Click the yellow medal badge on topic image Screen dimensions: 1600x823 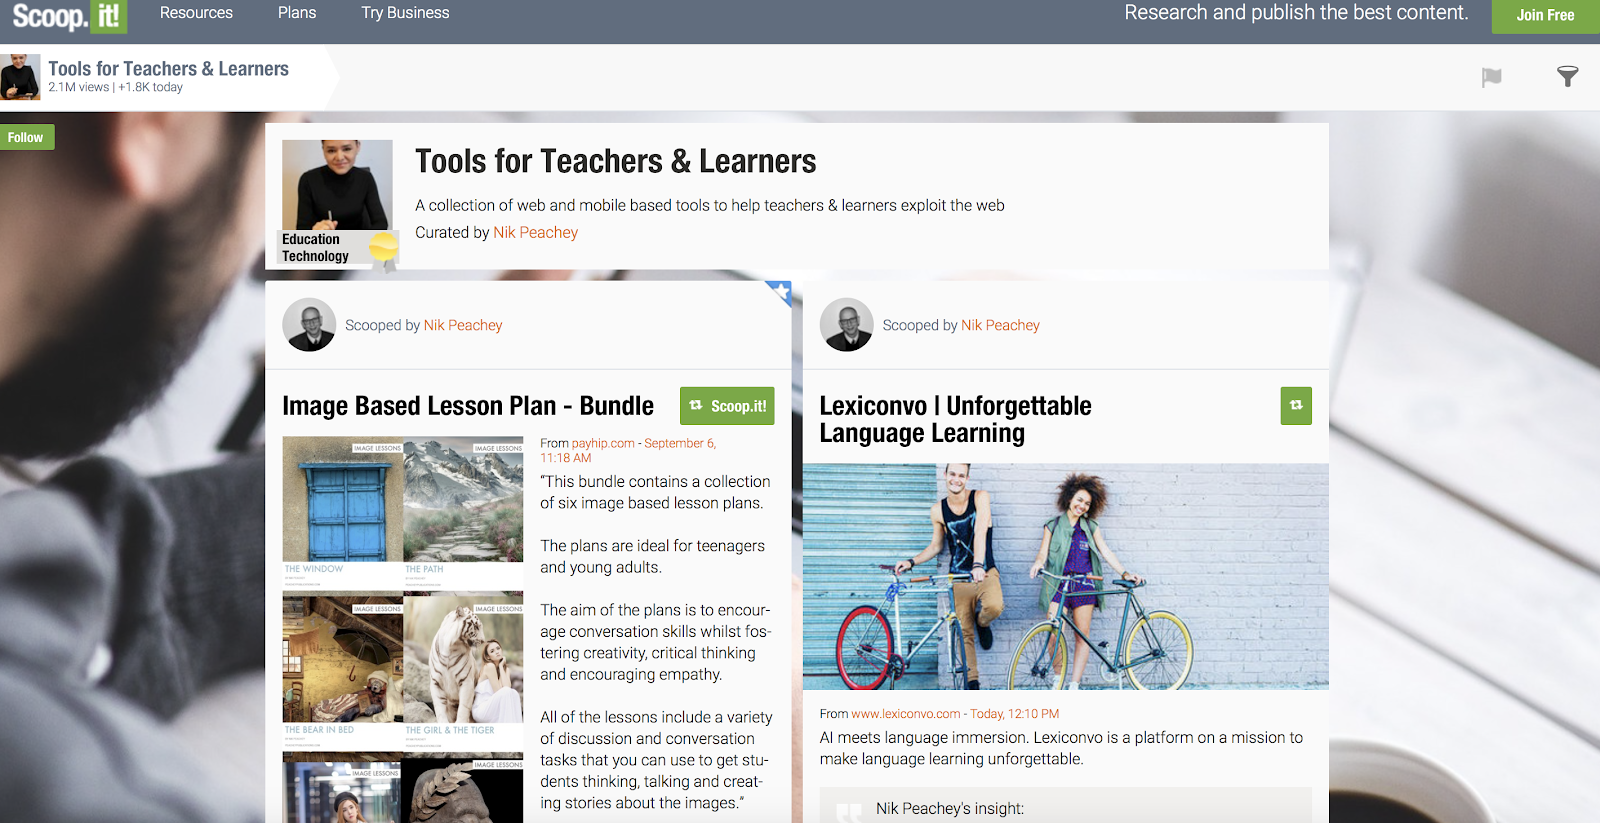[384, 248]
